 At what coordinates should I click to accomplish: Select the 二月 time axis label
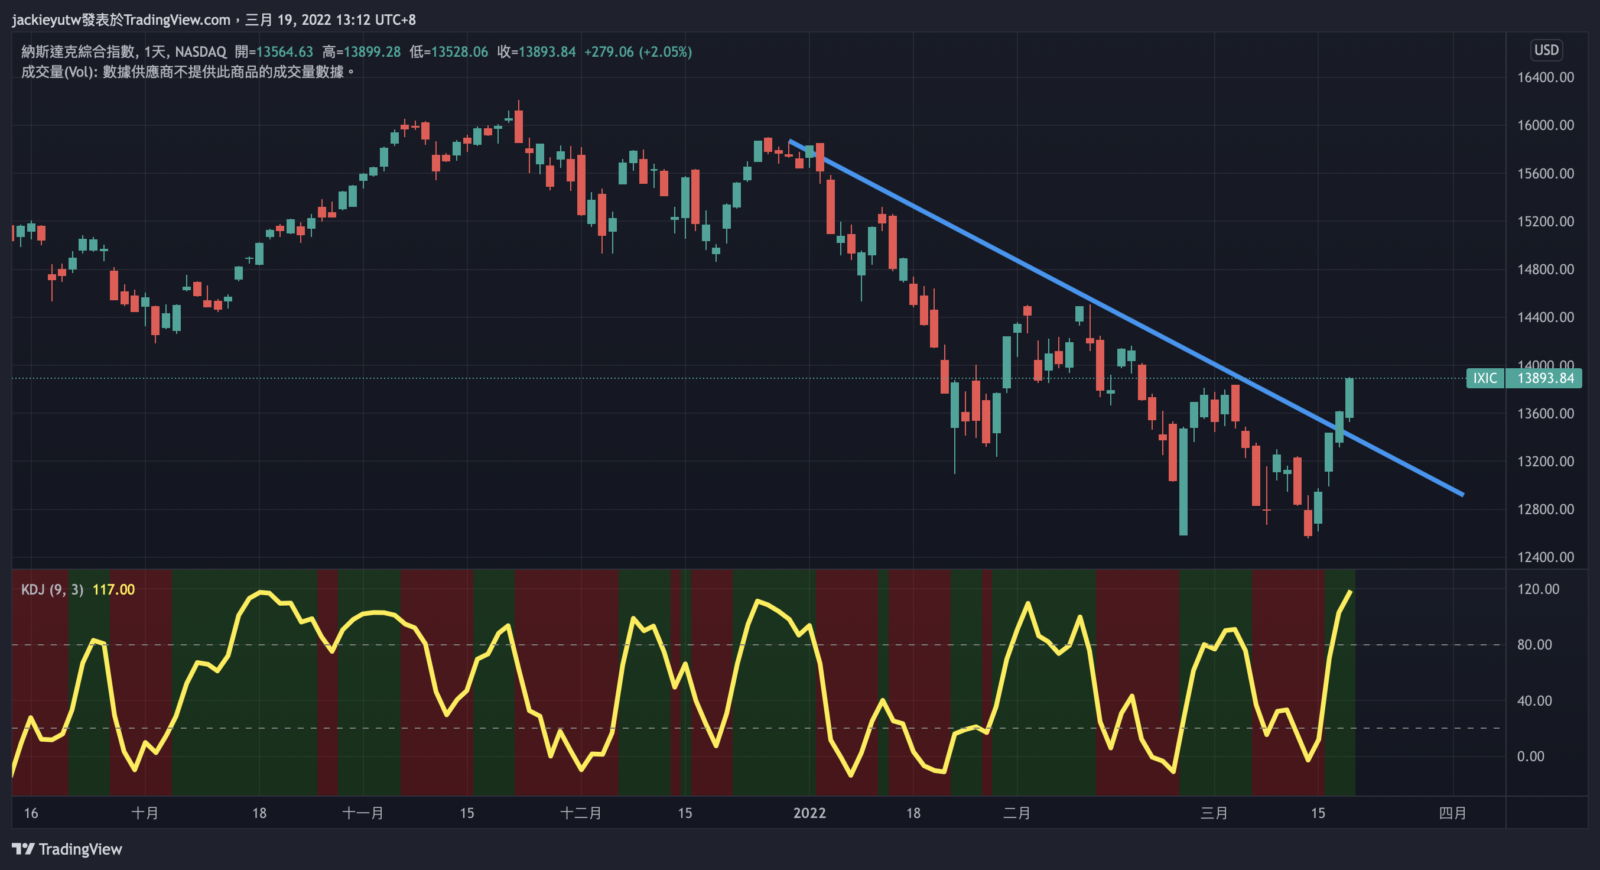(1017, 813)
